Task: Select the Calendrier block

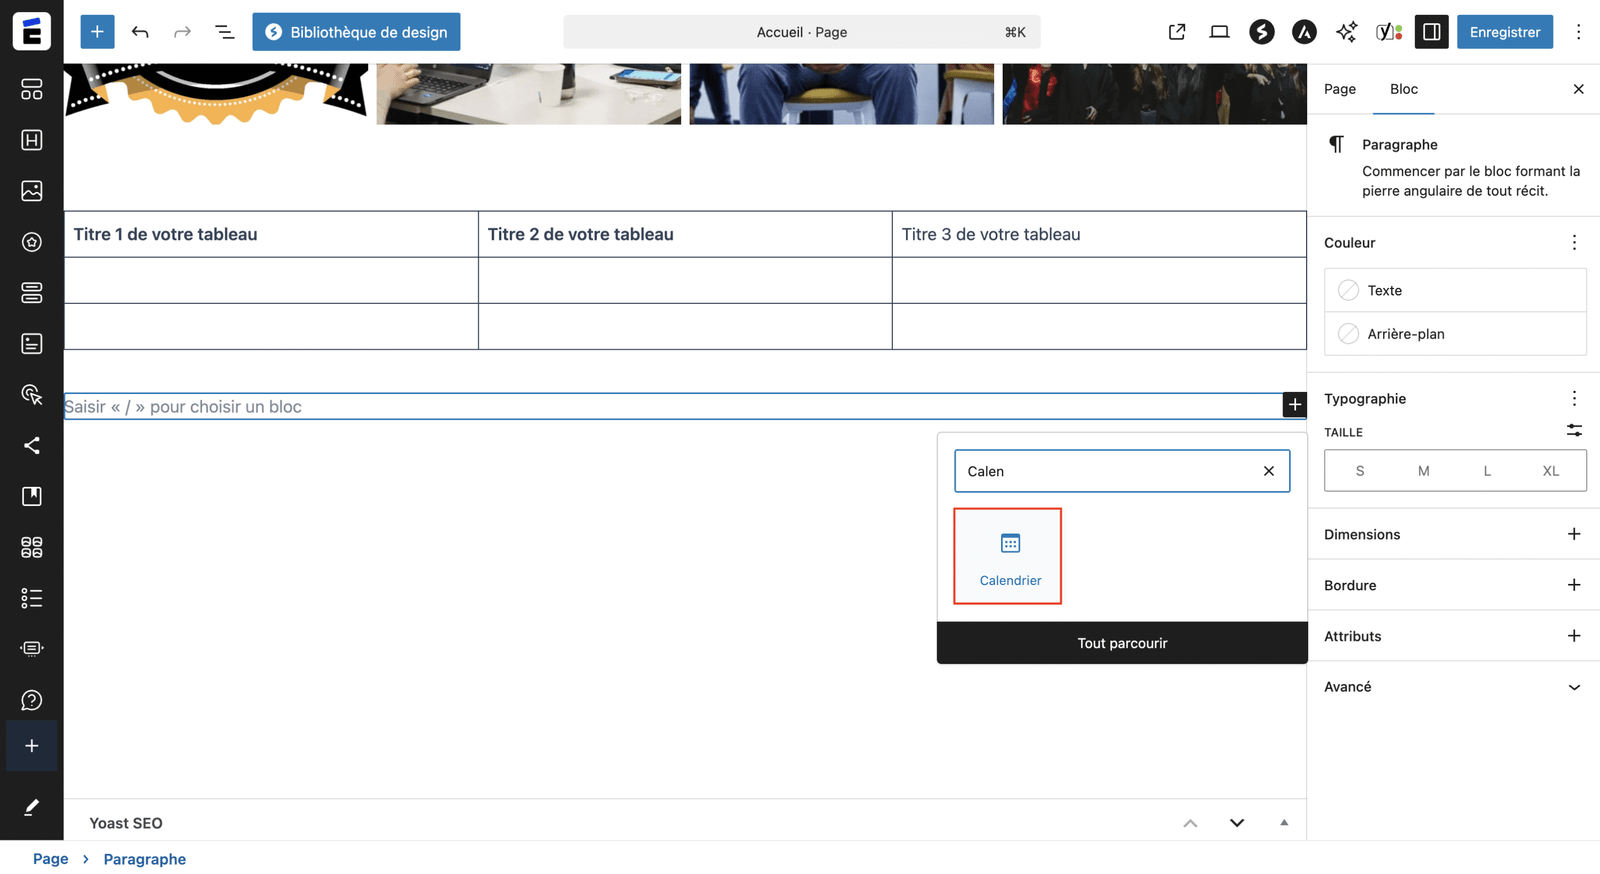Action: click(1008, 556)
